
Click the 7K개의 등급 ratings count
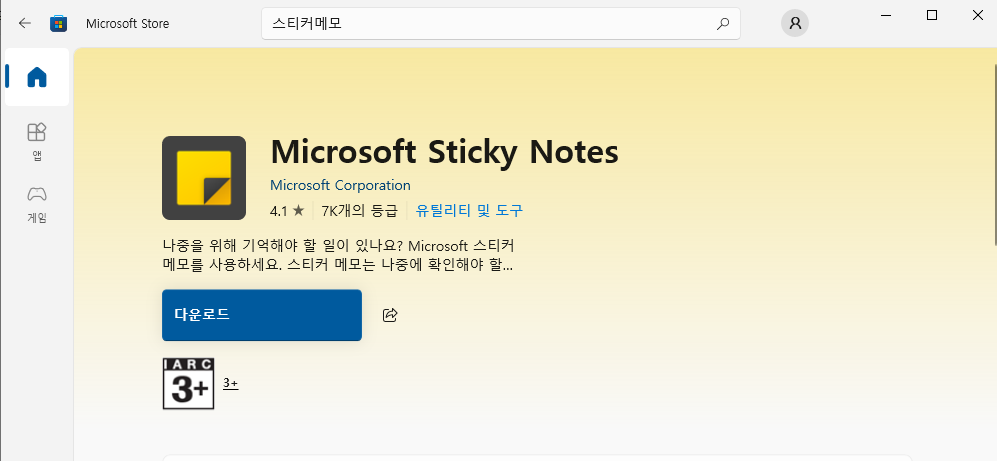(359, 210)
